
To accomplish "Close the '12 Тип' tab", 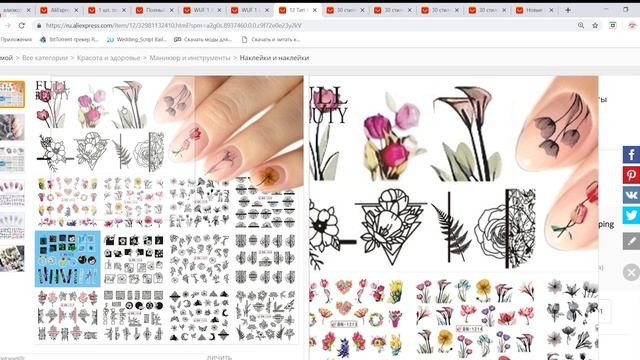I will [x=314, y=10].
